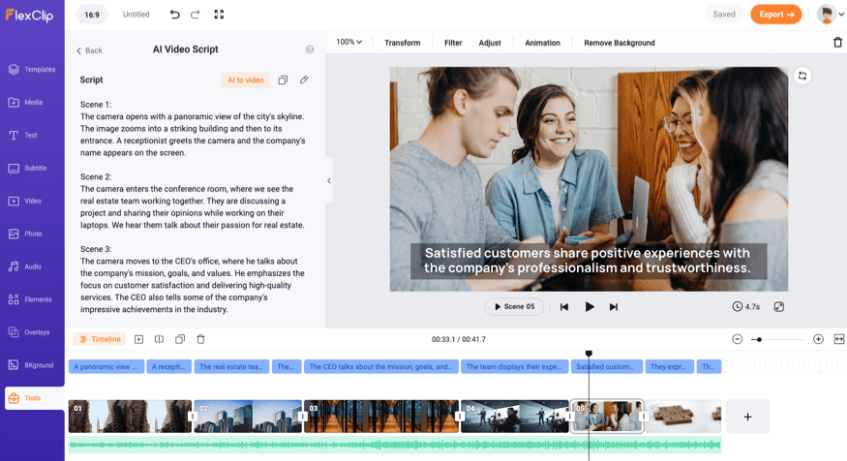This screenshot has width=847, height=461.
Task: Click the AI to video button
Action: [x=245, y=80]
